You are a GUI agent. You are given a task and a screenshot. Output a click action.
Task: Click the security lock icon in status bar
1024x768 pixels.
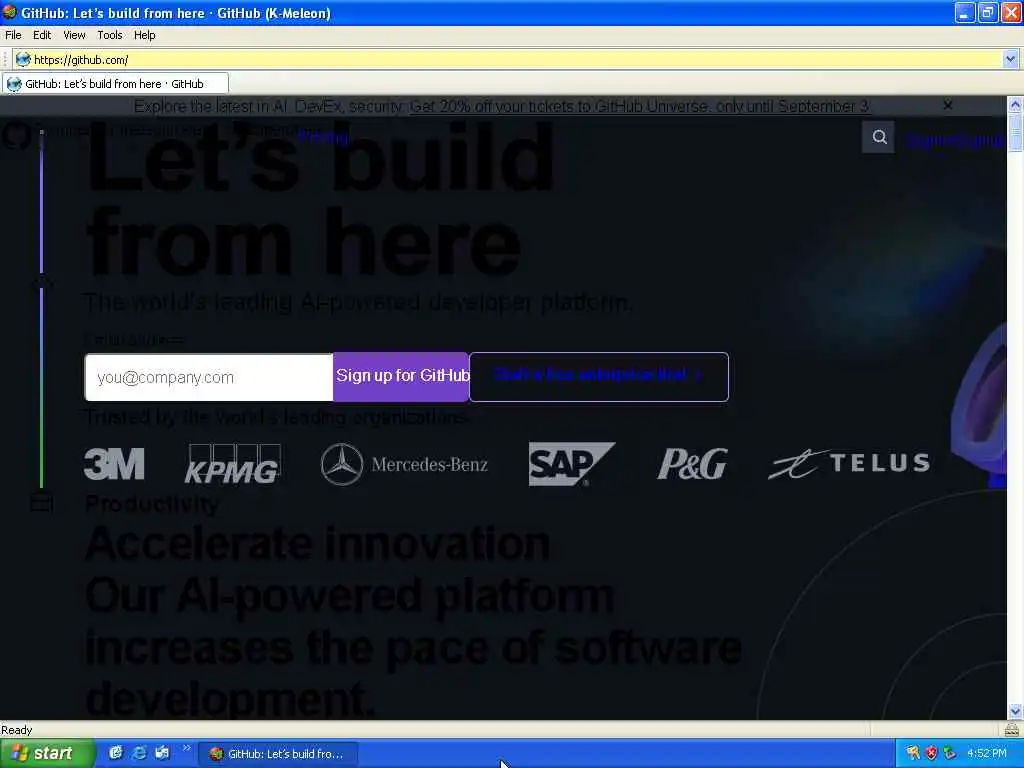pos(1012,729)
